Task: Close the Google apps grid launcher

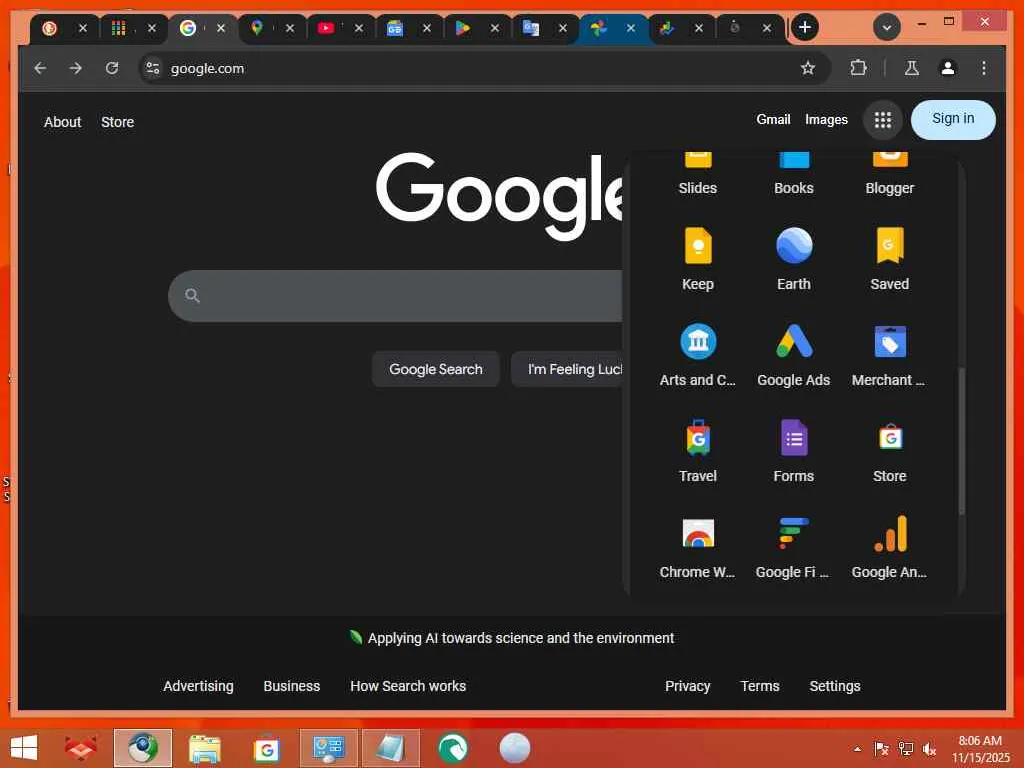Action: 883,120
